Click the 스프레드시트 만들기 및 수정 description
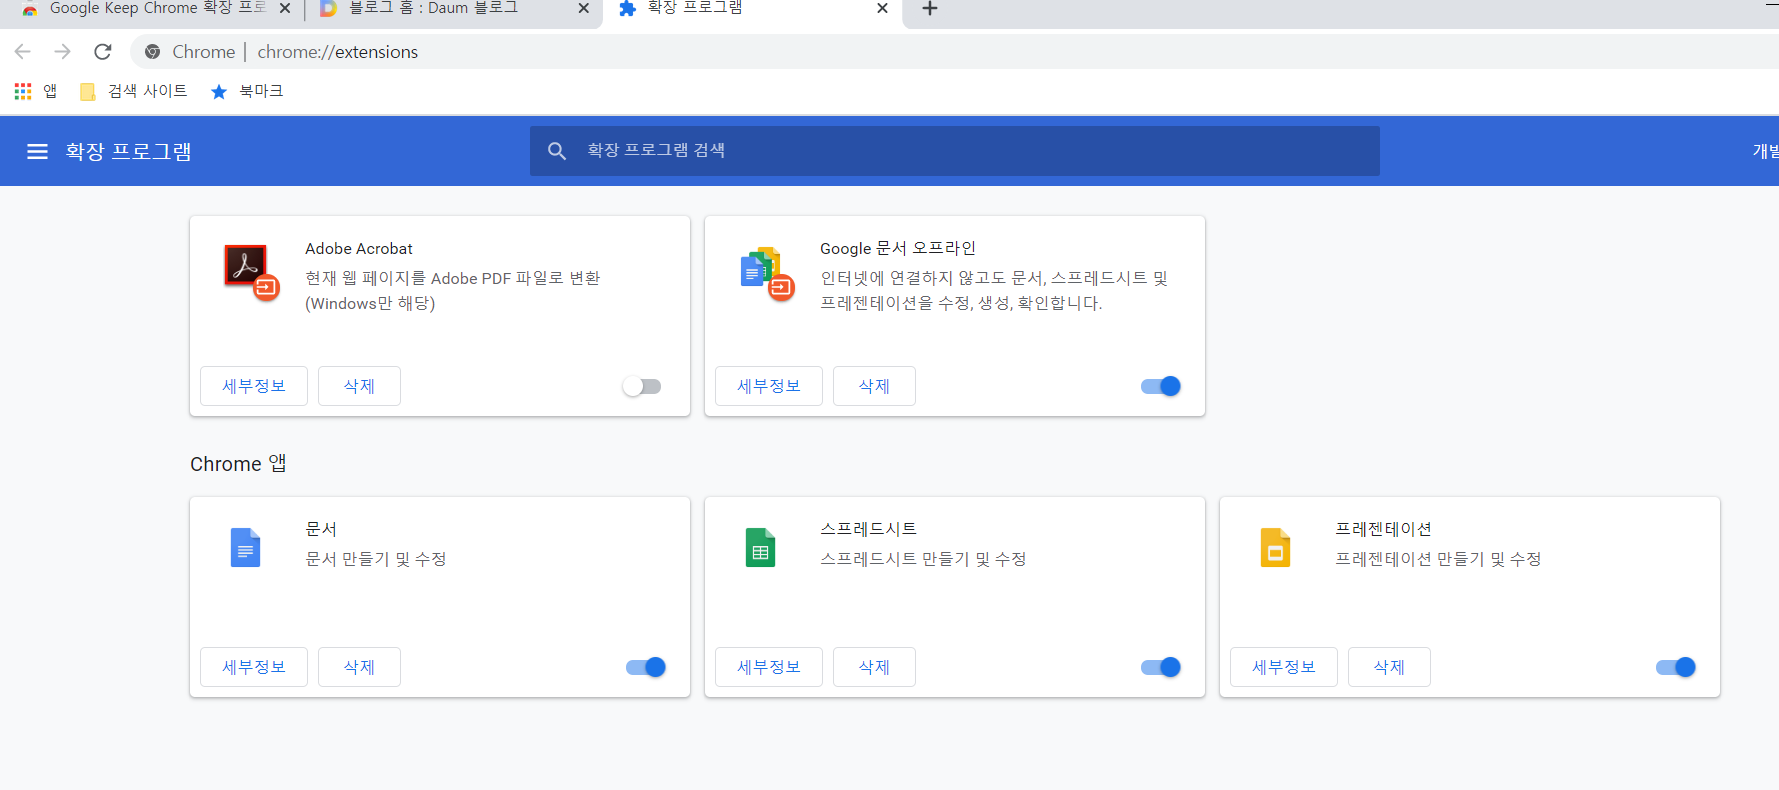 (x=923, y=559)
